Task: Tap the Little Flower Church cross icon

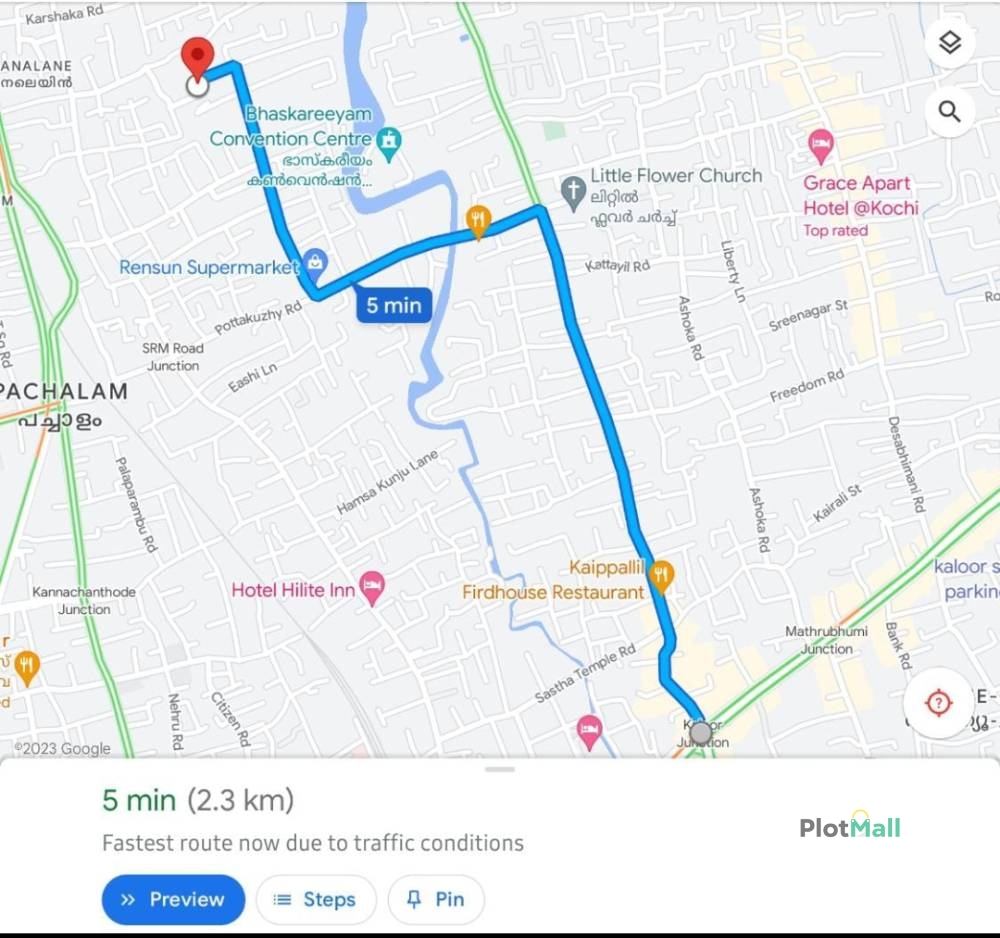Action: (x=573, y=193)
